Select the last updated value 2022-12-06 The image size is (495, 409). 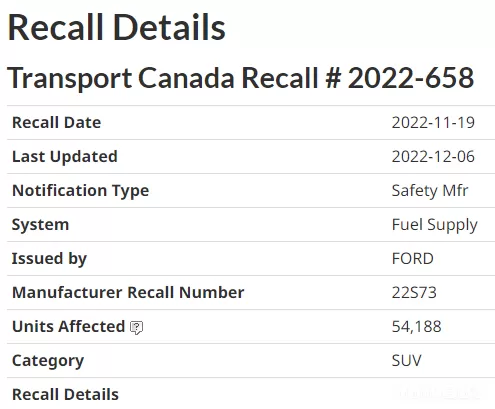pos(433,157)
